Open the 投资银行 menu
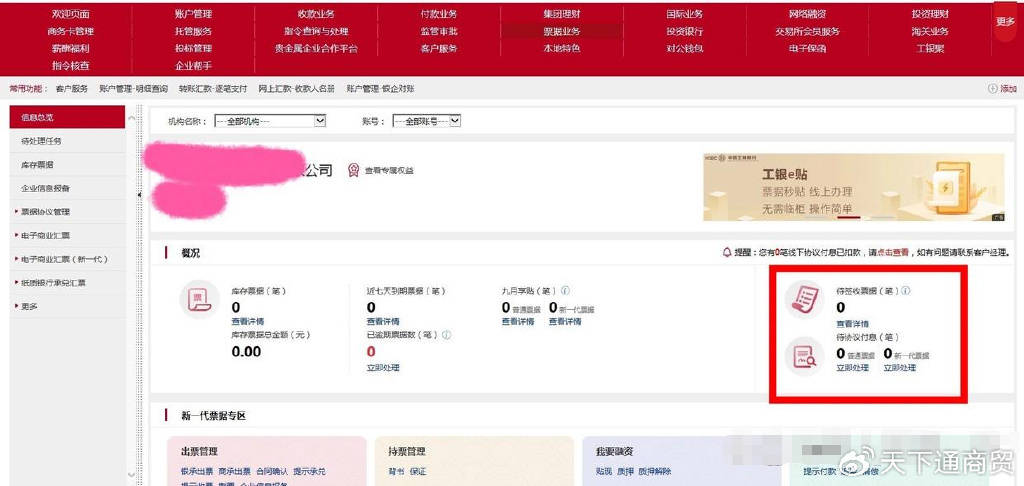Image resolution: width=1024 pixels, height=486 pixels. point(684,31)
